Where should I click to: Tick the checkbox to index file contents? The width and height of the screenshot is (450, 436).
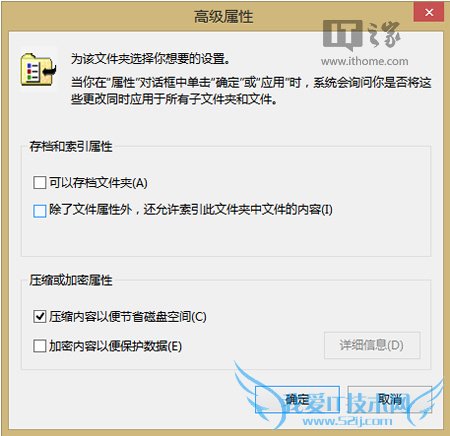(40, 211)
